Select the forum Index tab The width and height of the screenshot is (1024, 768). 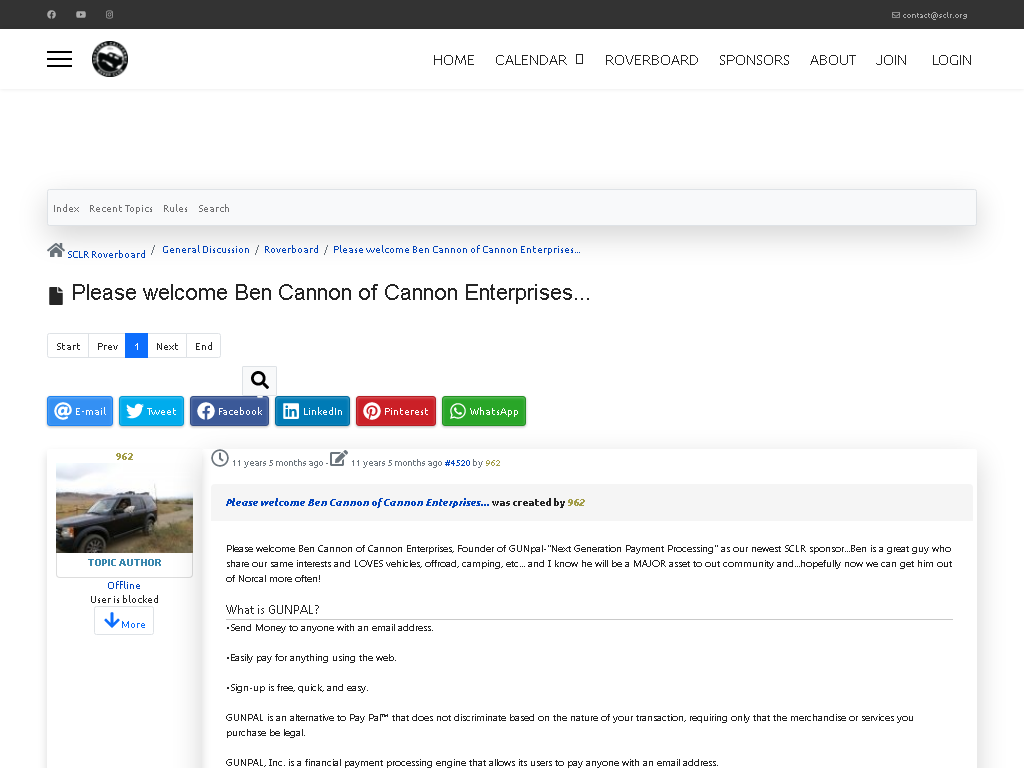tap(66, 208)
